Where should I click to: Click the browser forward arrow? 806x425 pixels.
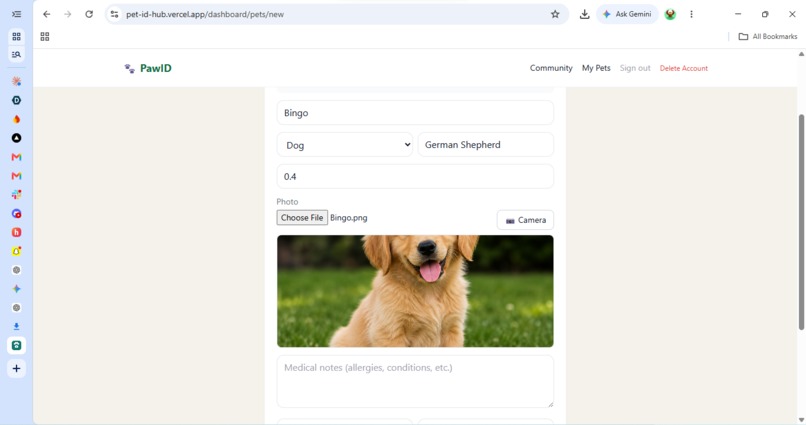(x=68, y=14)
